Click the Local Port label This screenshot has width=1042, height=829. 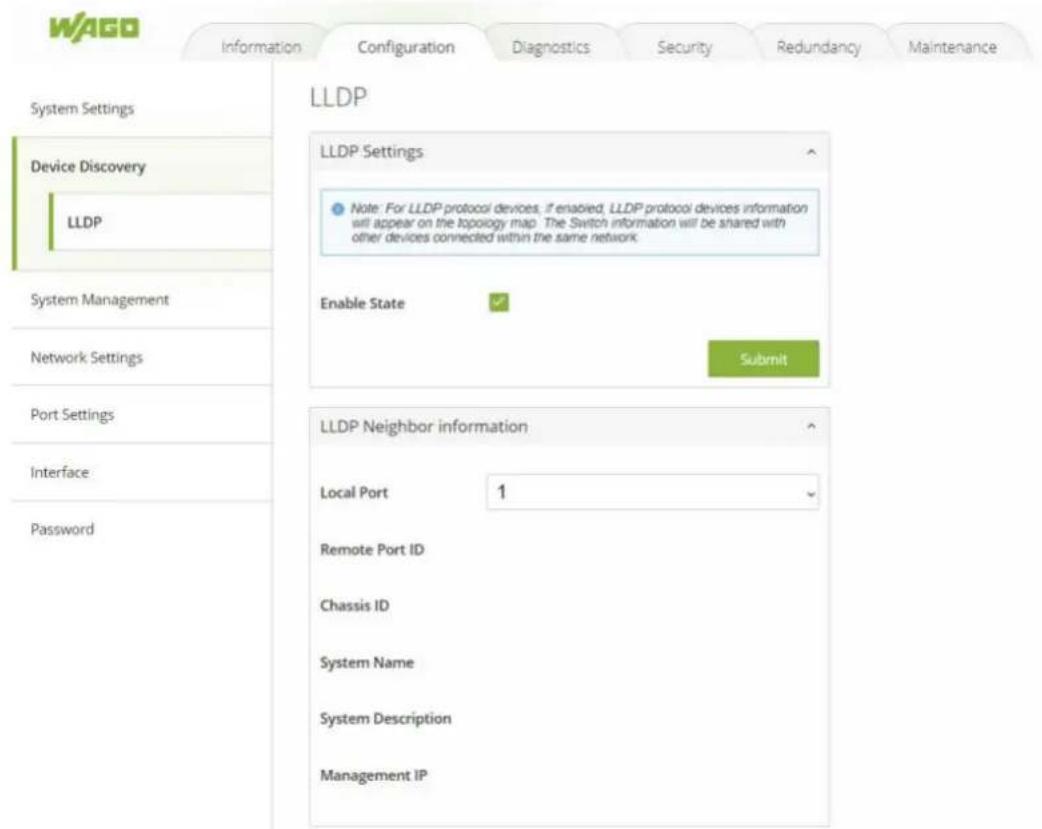click(x=354, y=493)
